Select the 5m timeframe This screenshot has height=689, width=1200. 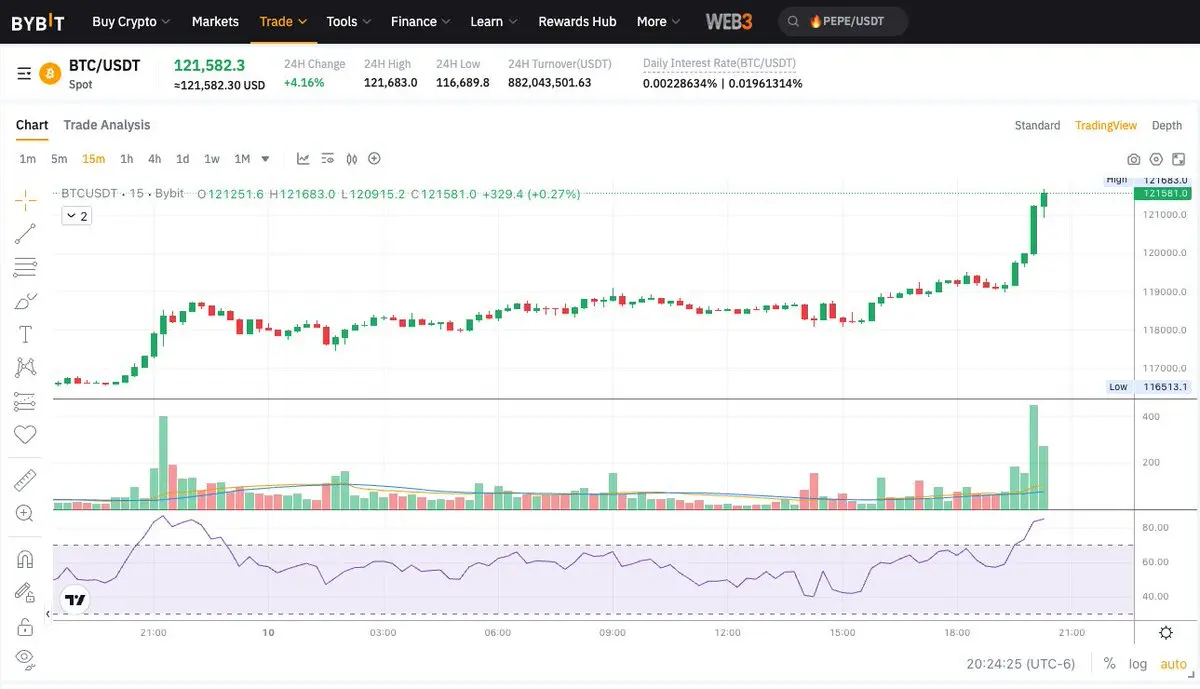59,159
